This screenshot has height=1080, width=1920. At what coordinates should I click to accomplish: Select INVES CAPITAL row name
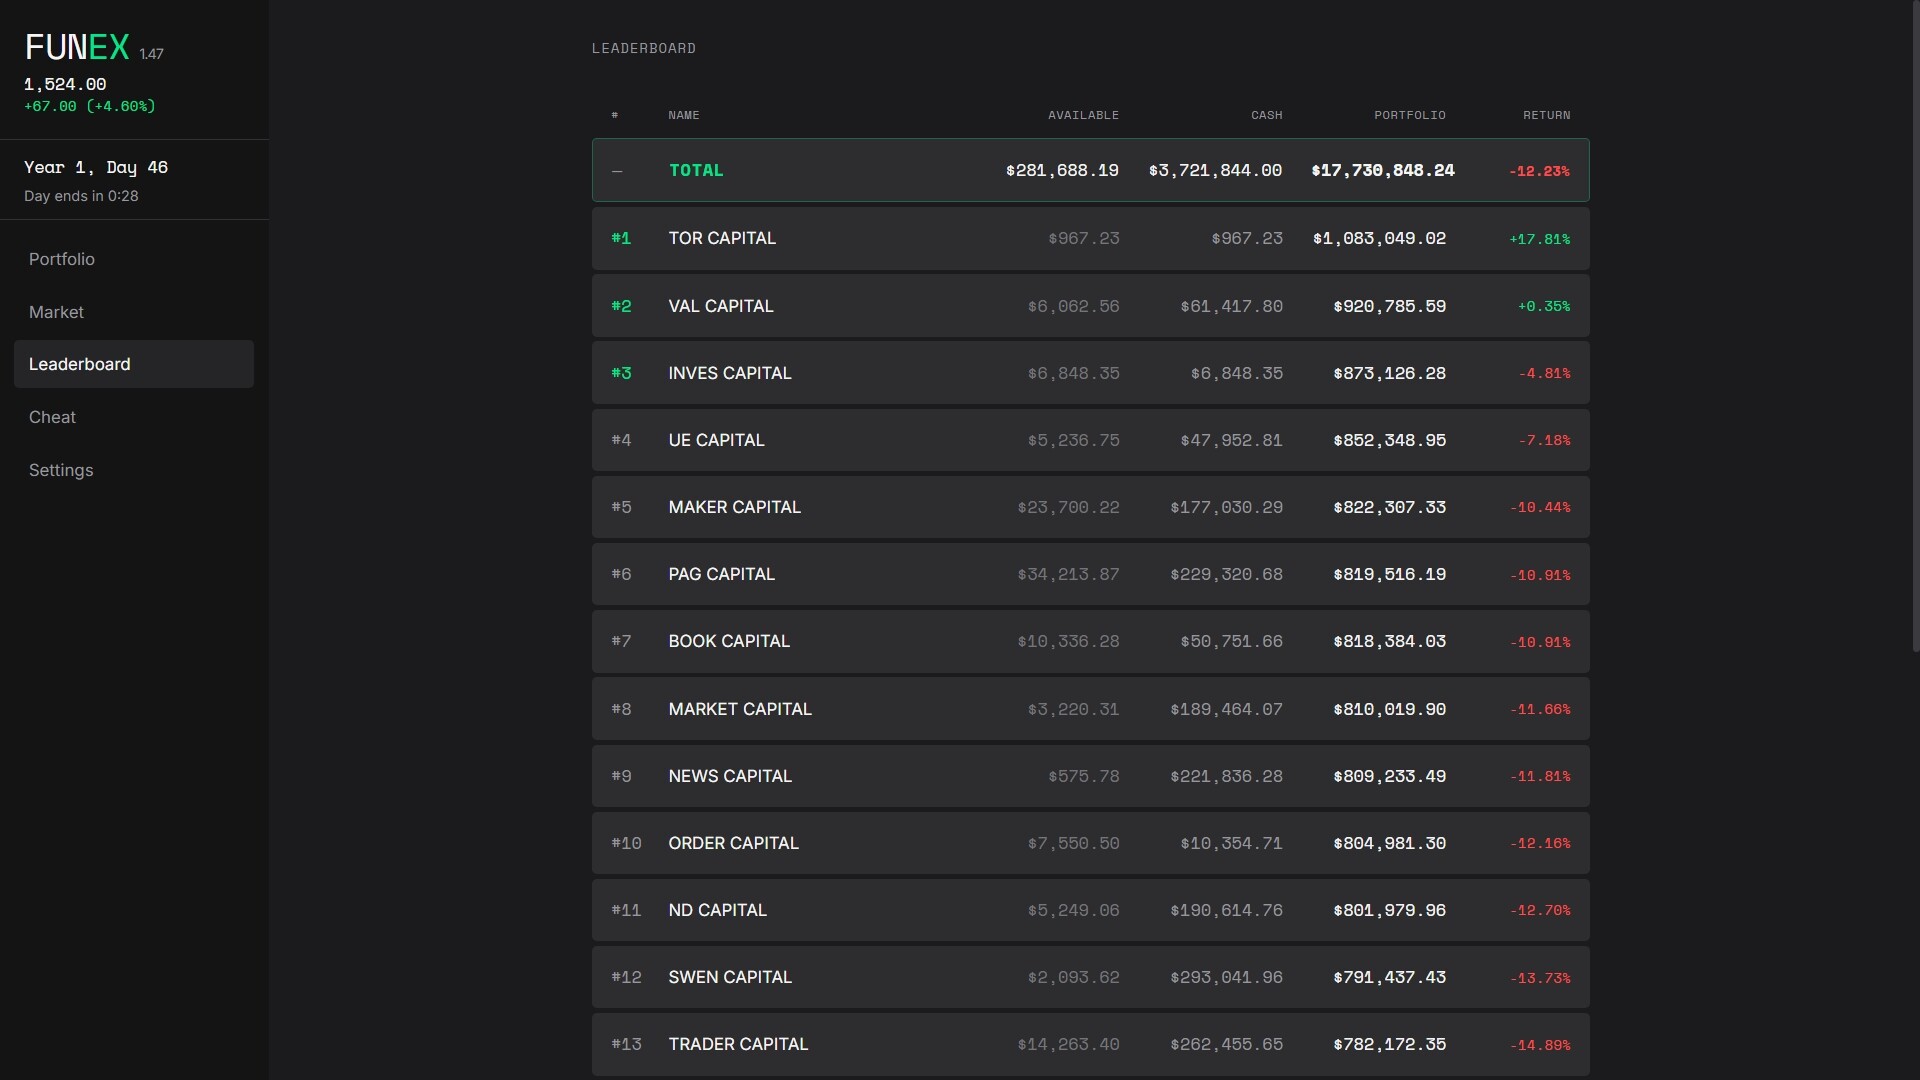pyautogui.click(x=730, y=373)
